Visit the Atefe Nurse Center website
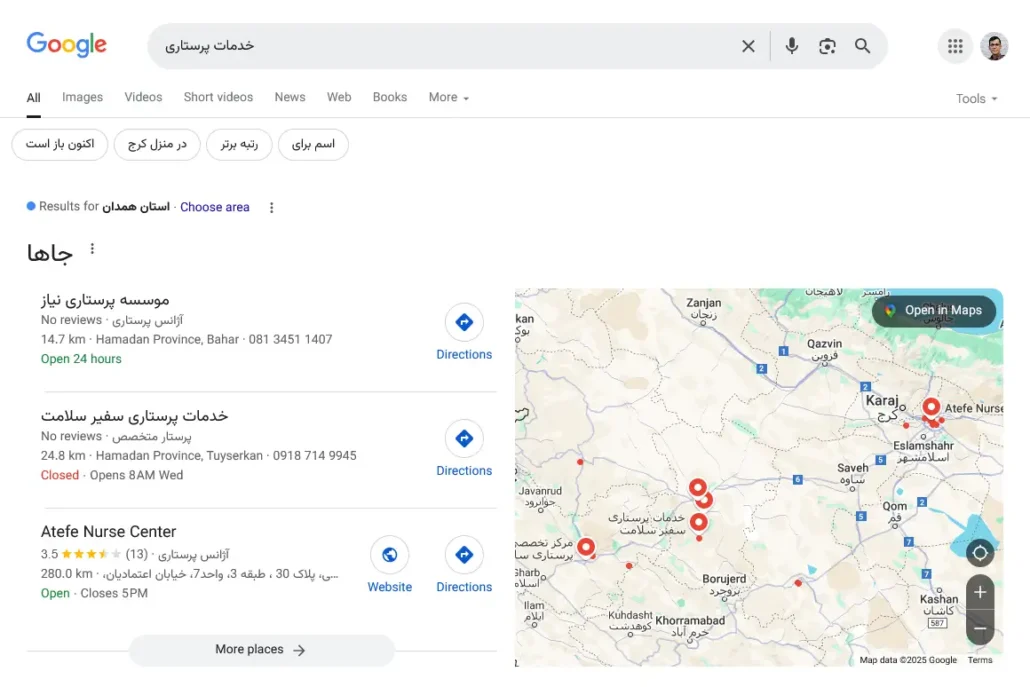This screenshot has width=1030, height=687. (390, 565)
